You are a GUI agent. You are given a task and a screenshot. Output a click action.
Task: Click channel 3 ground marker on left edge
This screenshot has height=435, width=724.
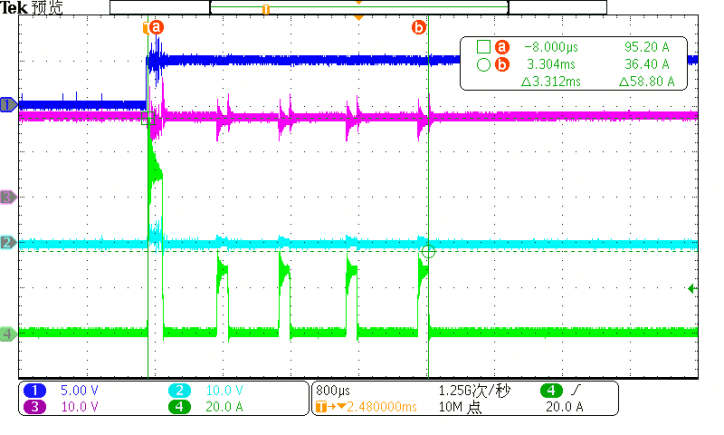[8, 197]
